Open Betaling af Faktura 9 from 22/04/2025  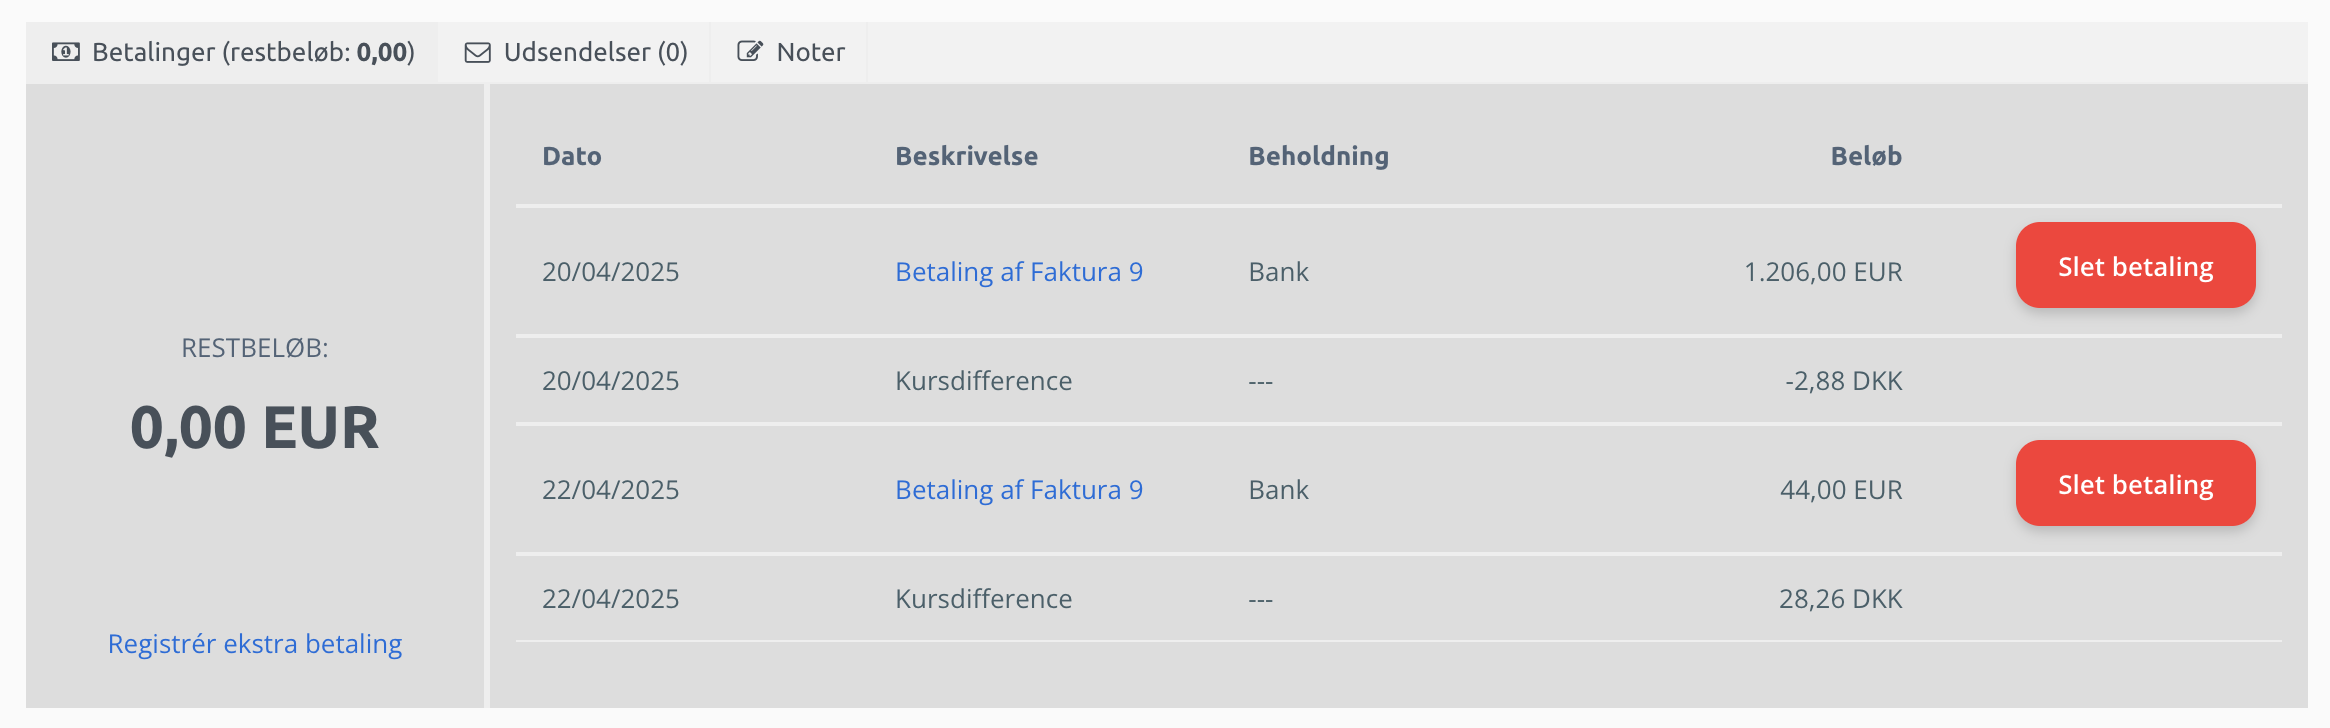click(x=1019, y=490)
